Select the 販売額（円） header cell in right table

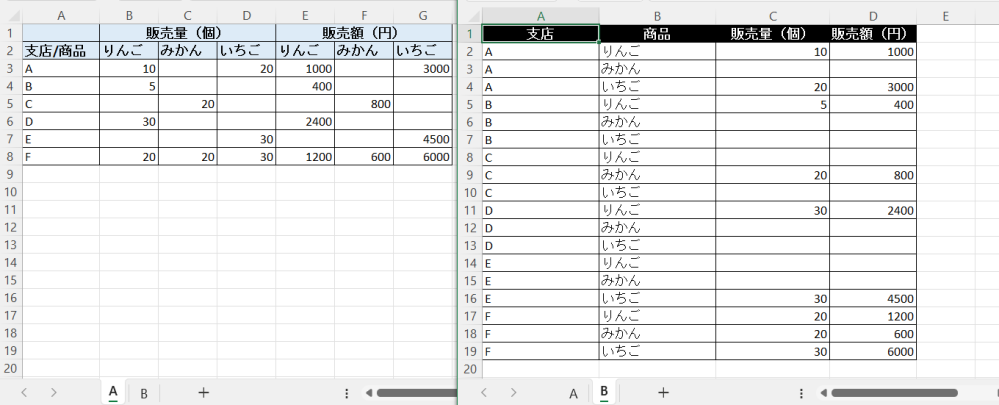click(x=872, y=33)
